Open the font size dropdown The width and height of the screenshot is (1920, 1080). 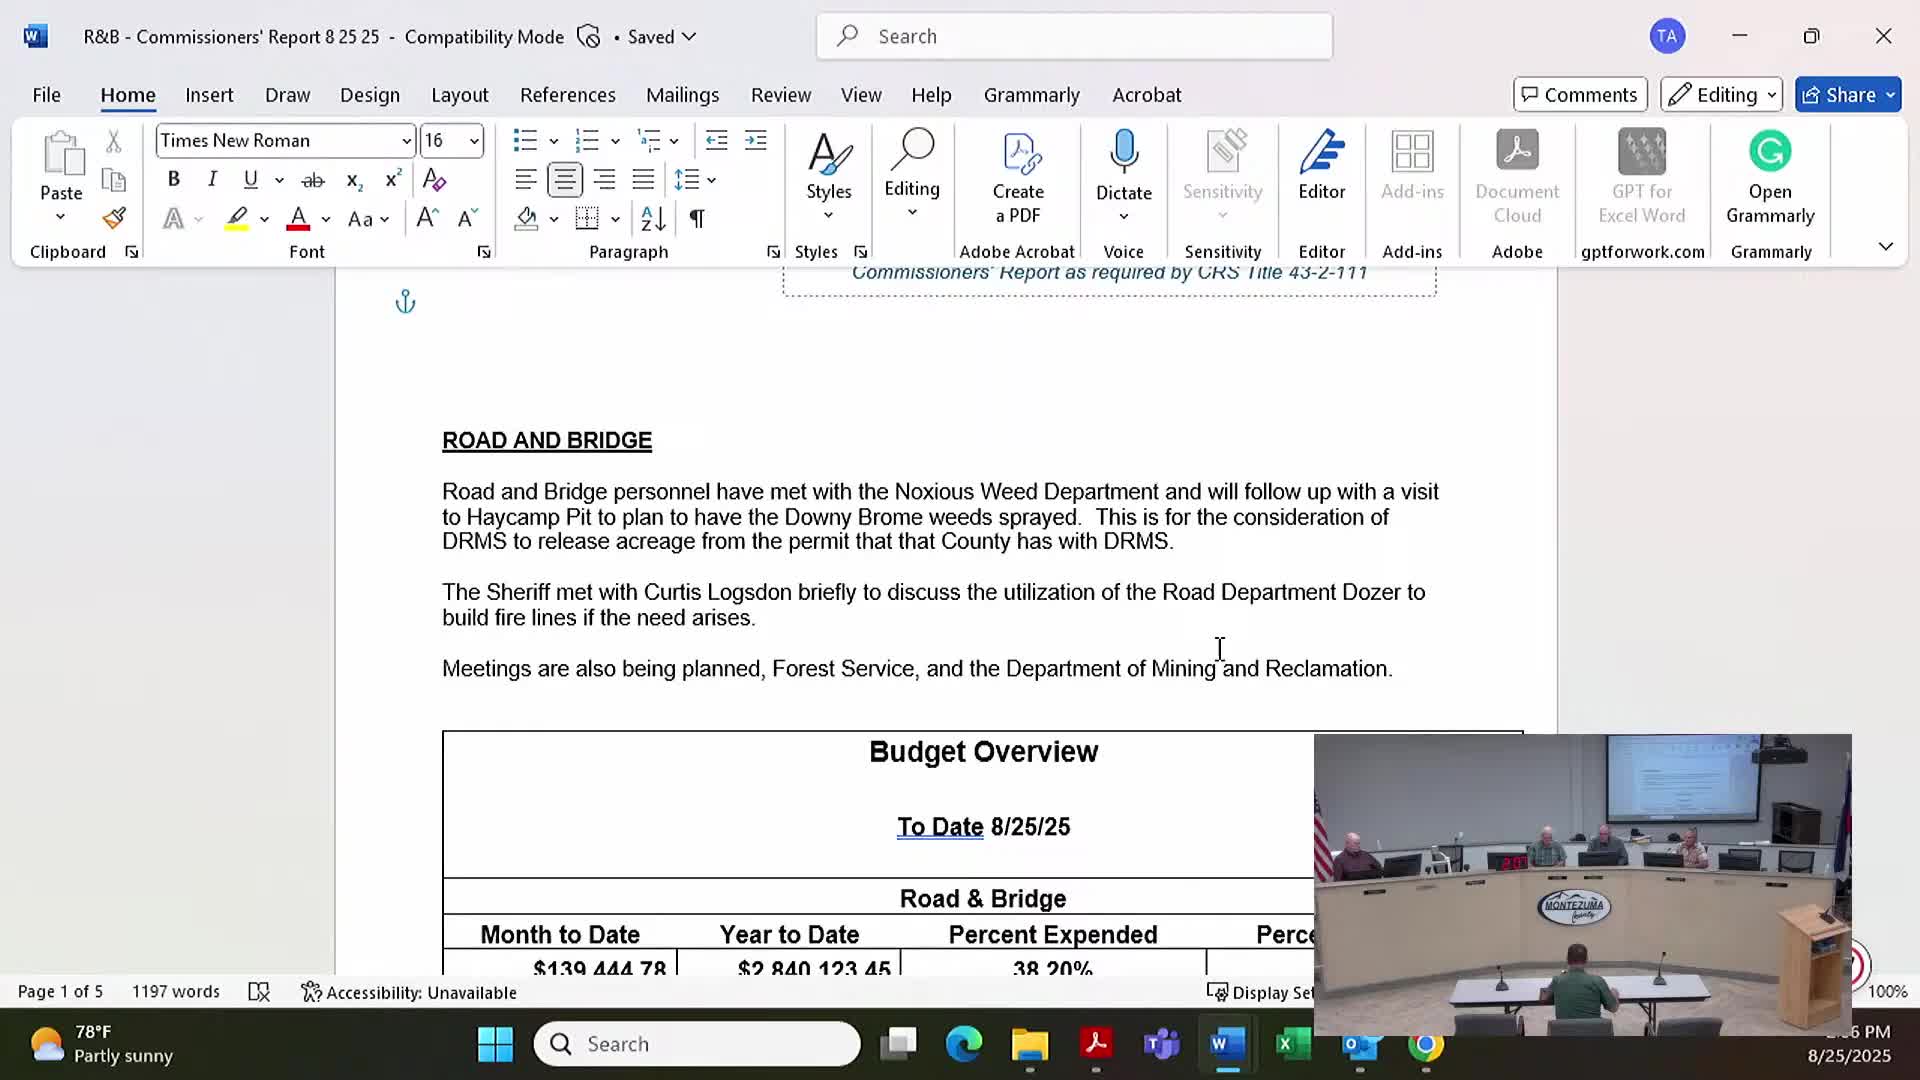(x=474, y=141)
